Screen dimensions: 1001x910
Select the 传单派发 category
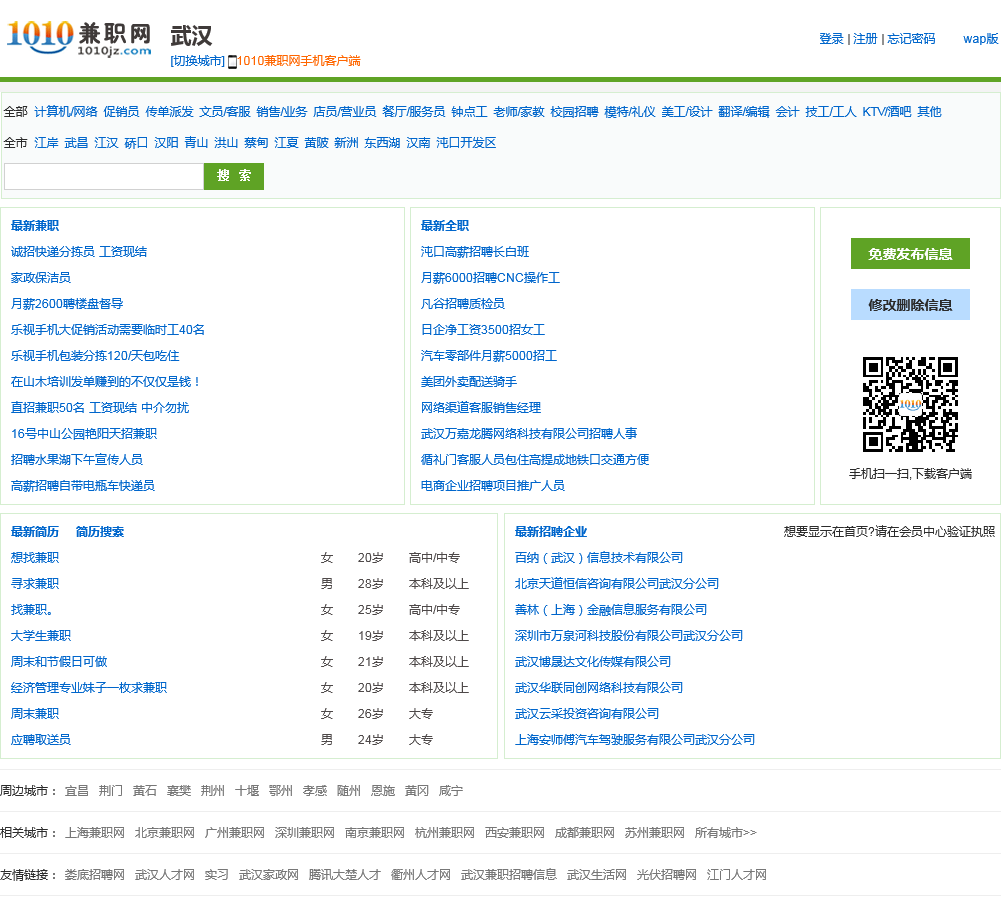[169, 112]
